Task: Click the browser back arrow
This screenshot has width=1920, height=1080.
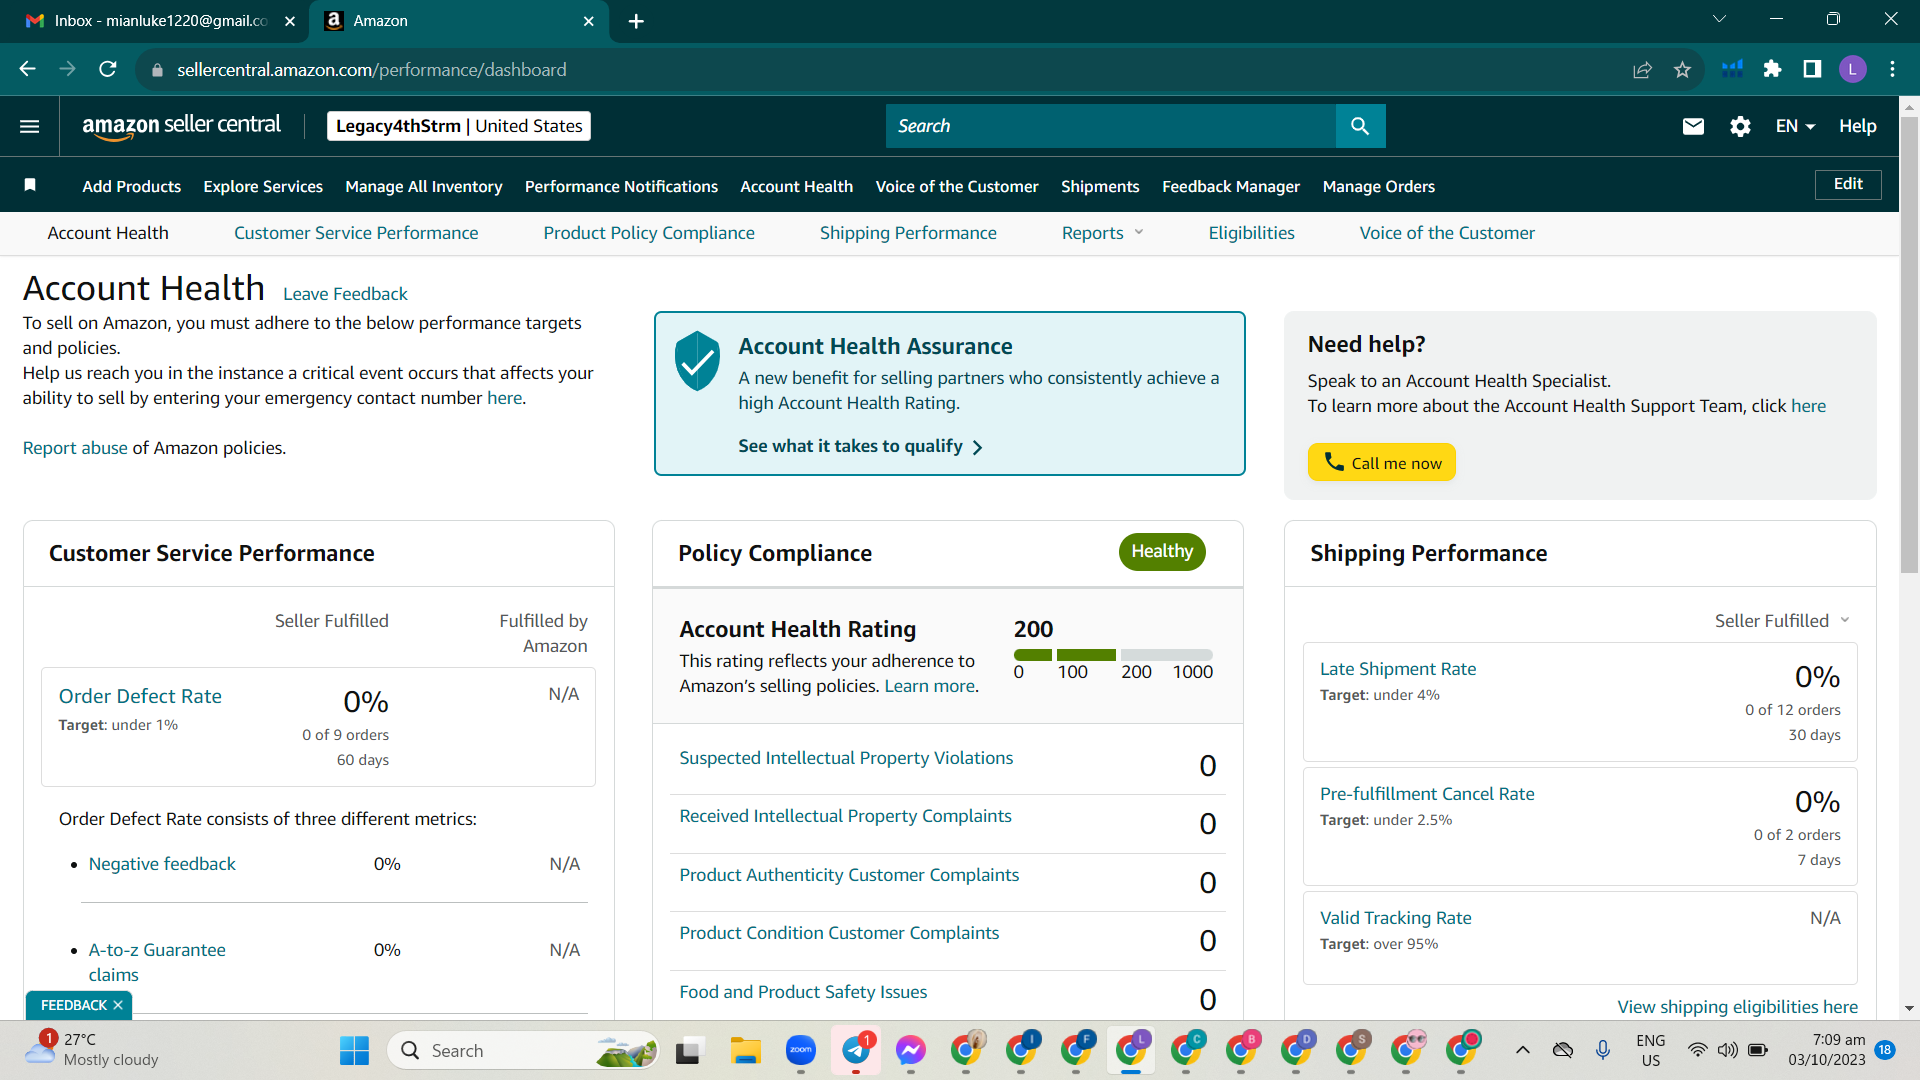Action: coord(27,69)
